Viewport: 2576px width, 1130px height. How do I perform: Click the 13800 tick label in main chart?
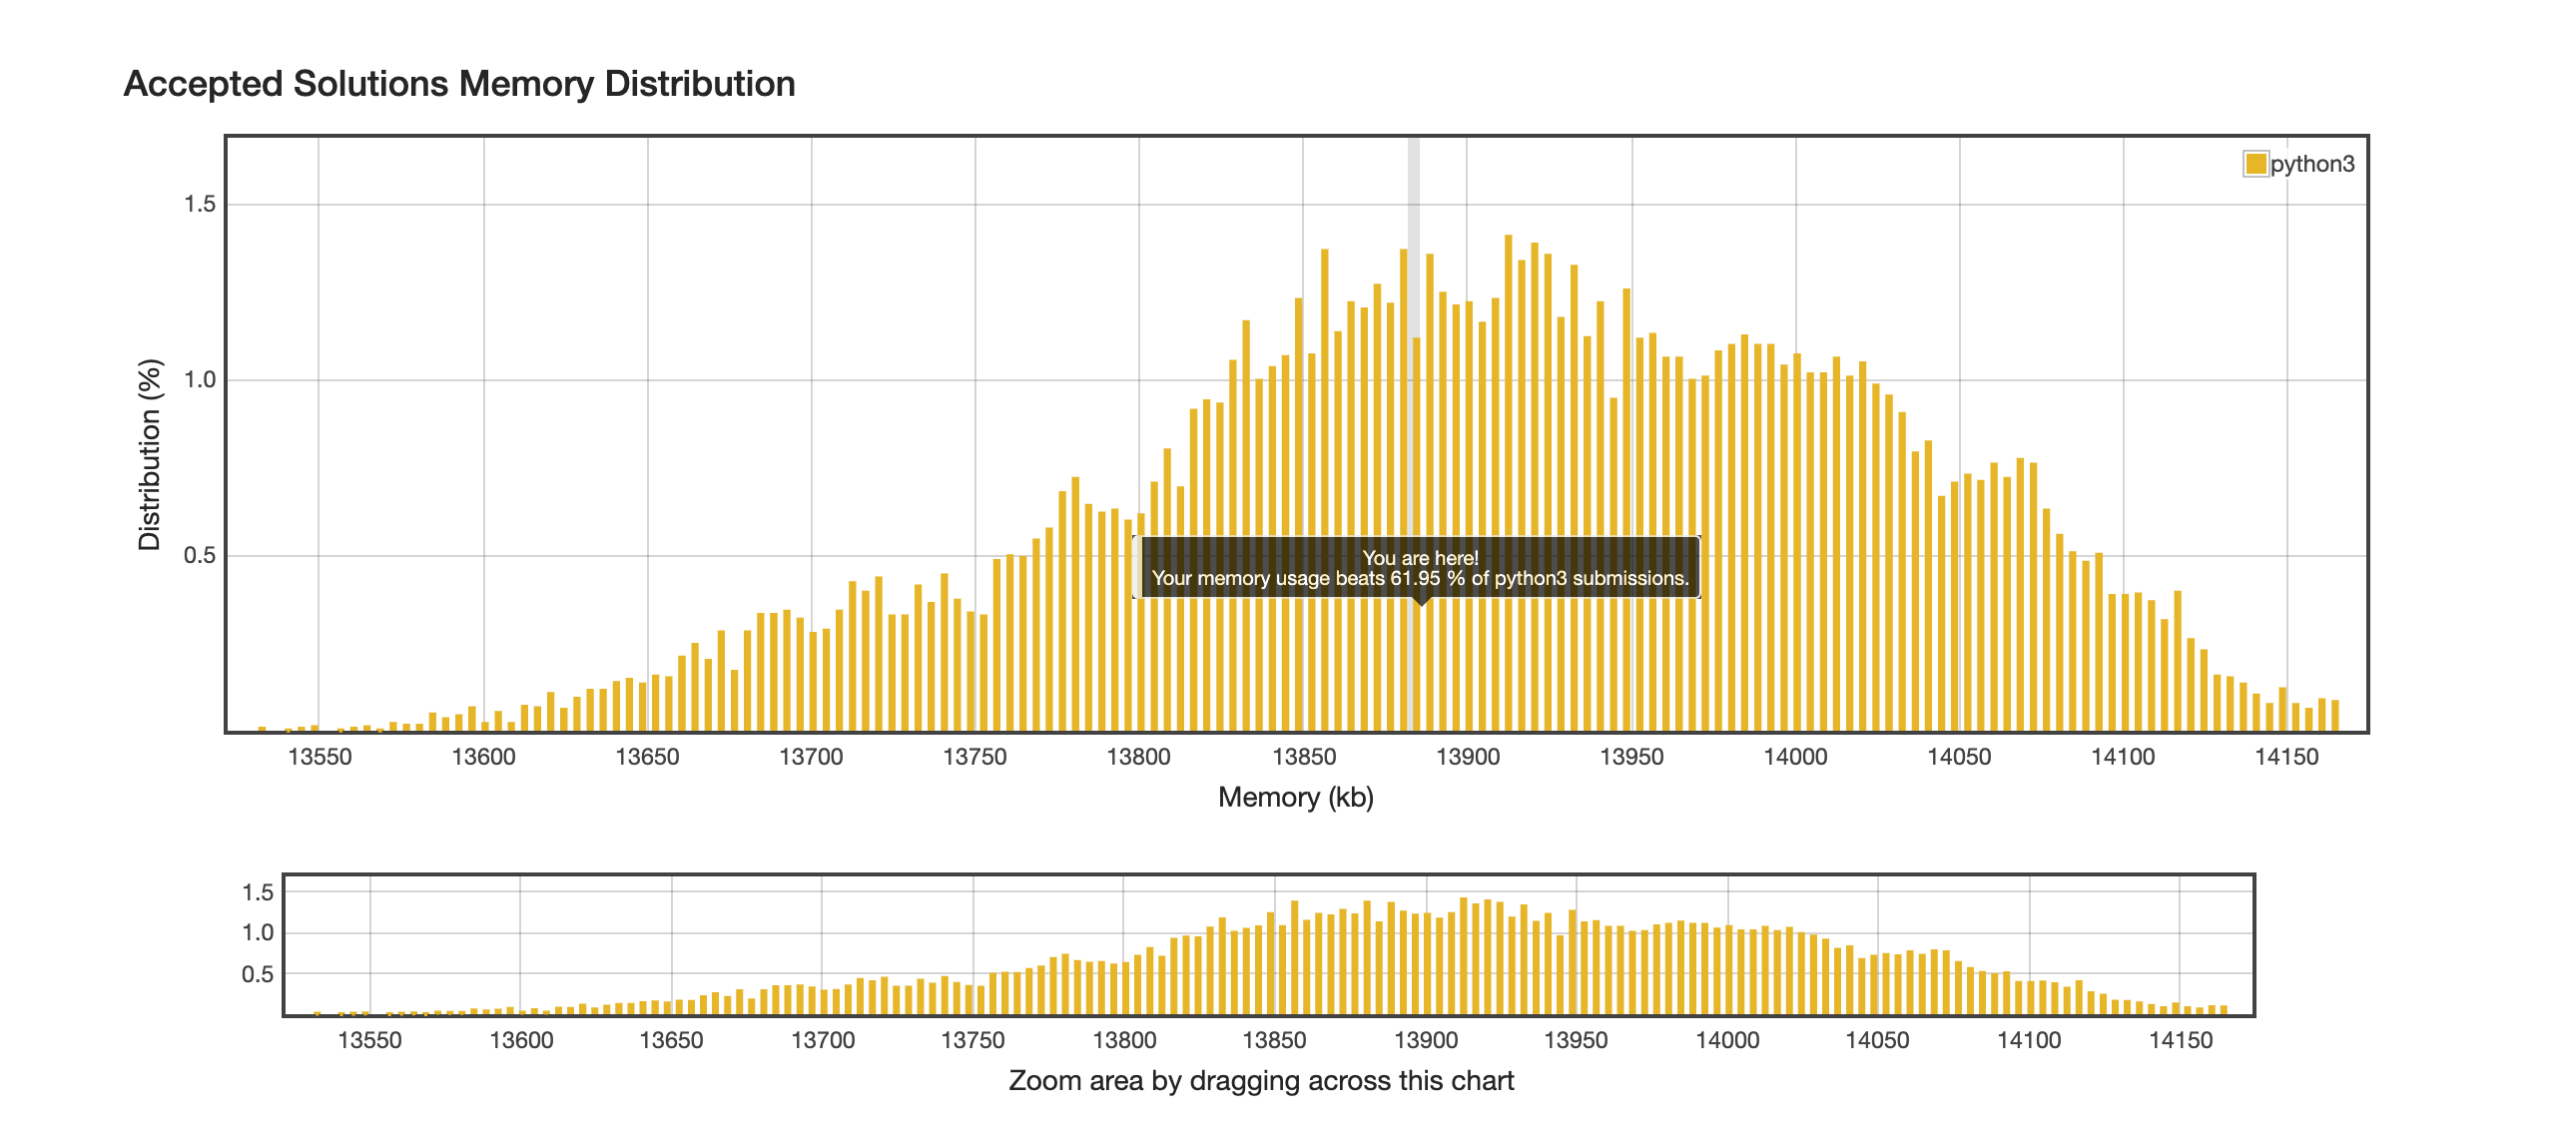[x=1138, y=757]
